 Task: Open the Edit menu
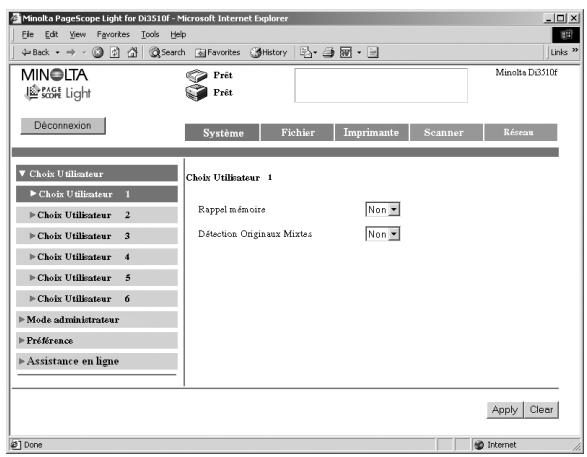[51, 34]
